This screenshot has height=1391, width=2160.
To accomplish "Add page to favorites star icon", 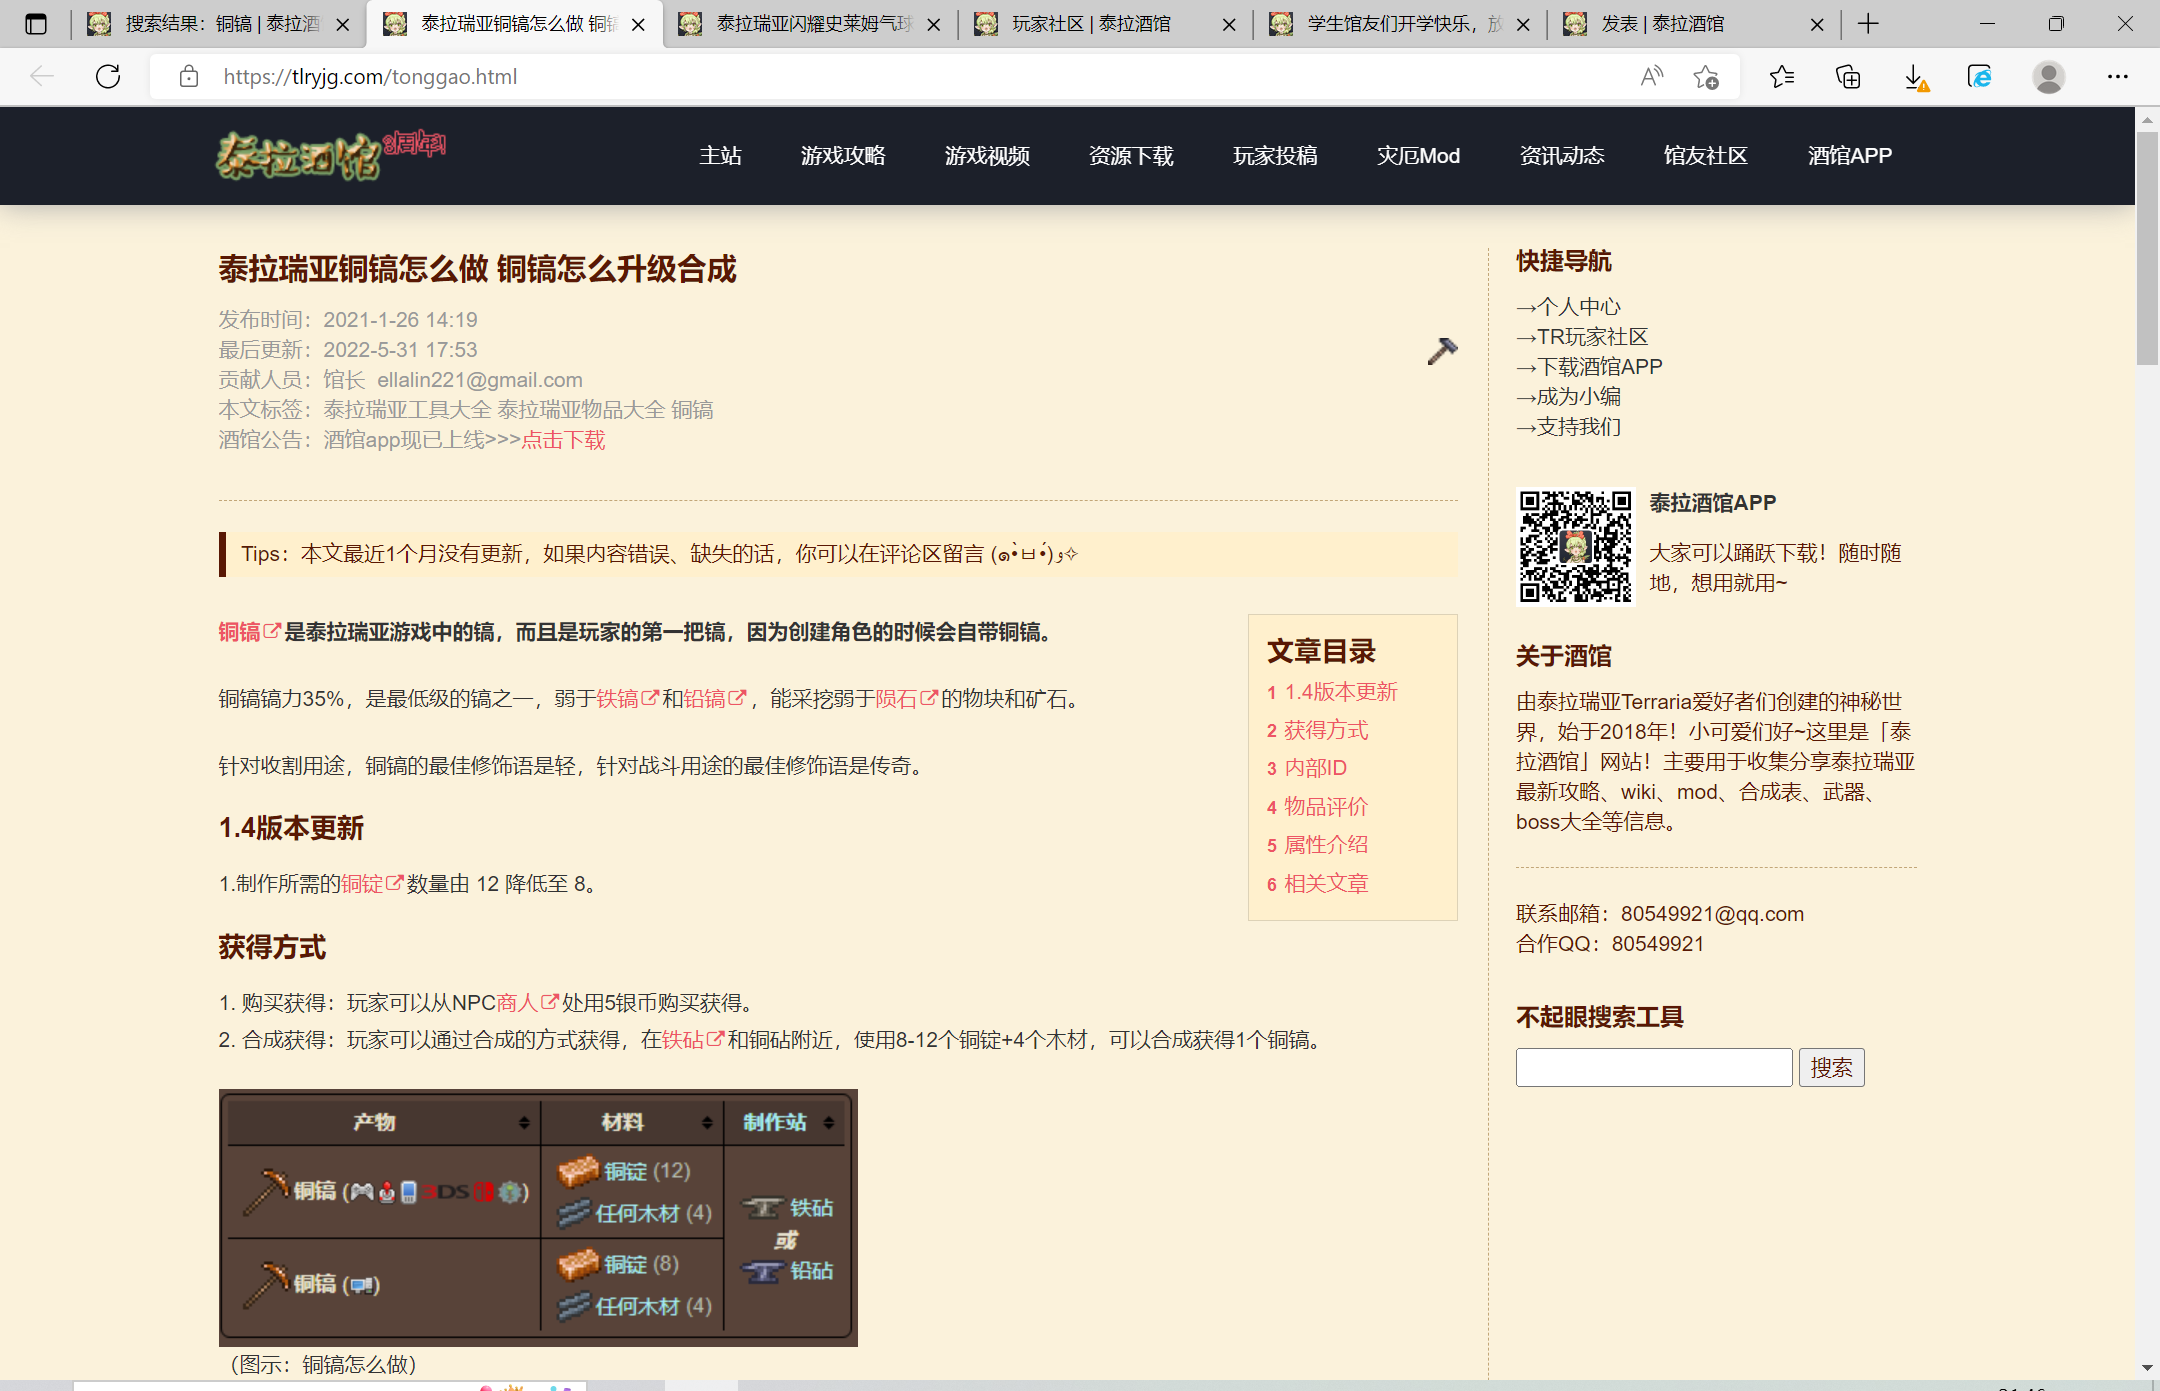I will tap(1706, 77).
